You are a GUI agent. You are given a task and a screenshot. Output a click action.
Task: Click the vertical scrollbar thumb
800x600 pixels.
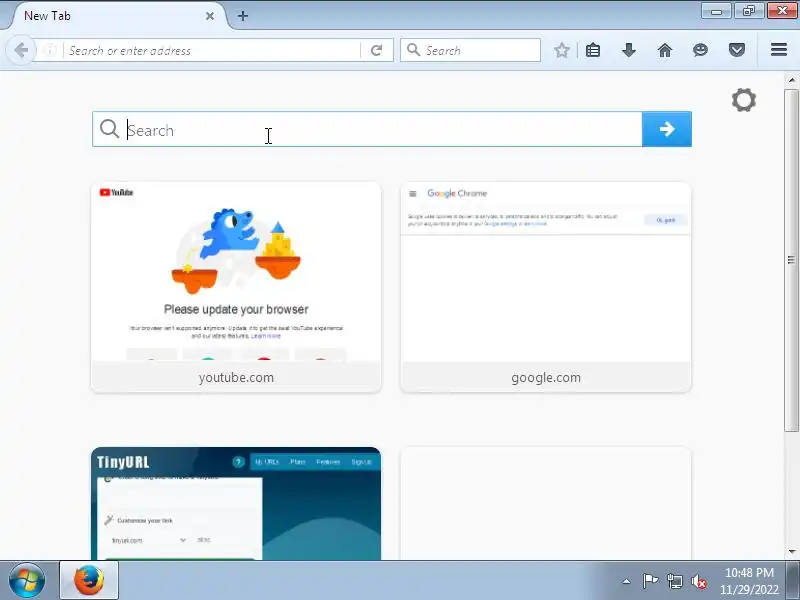(x=791, y=260)
